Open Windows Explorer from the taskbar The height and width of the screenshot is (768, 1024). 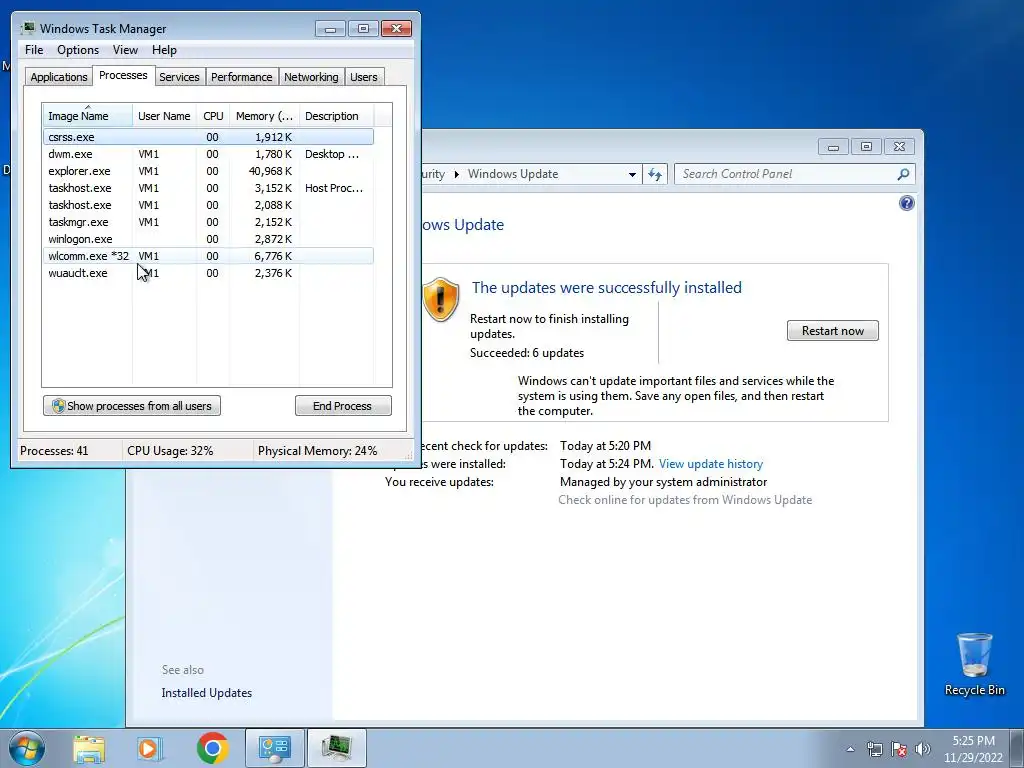point(89,748)
